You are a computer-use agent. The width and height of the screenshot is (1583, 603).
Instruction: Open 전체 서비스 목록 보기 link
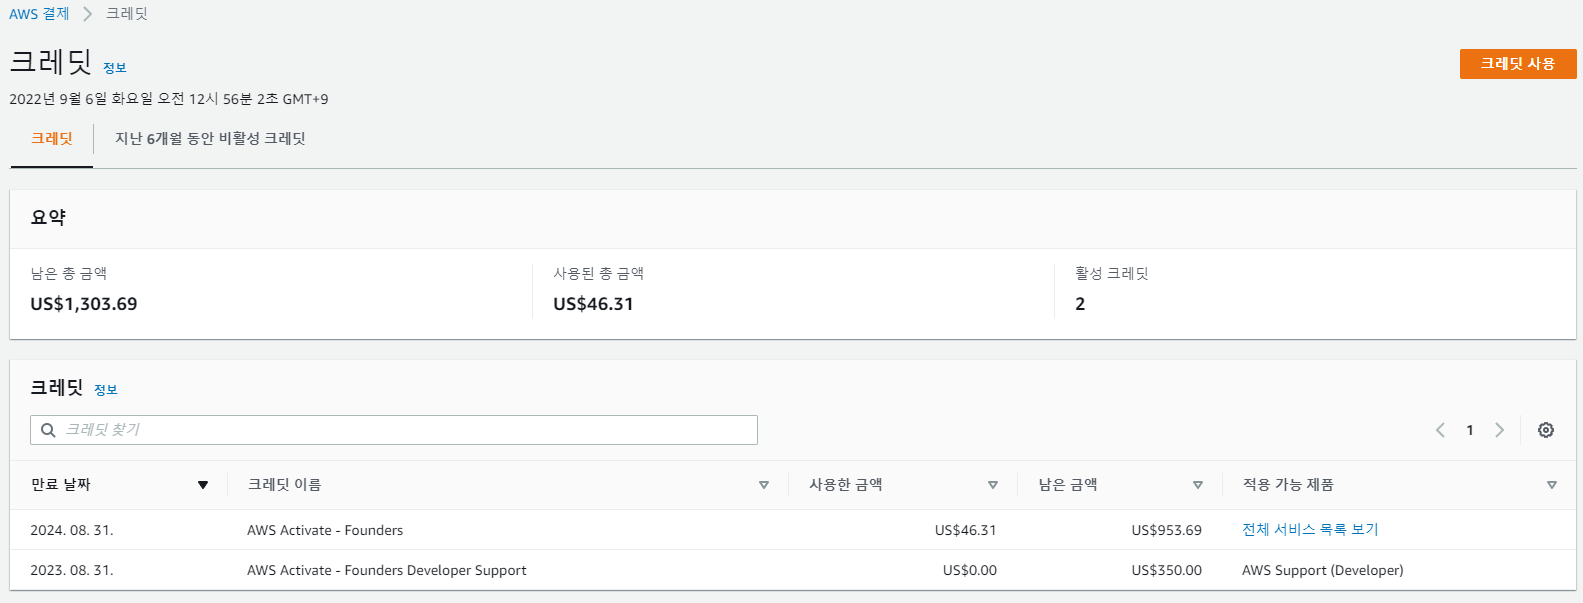[x=1310, y=529]
